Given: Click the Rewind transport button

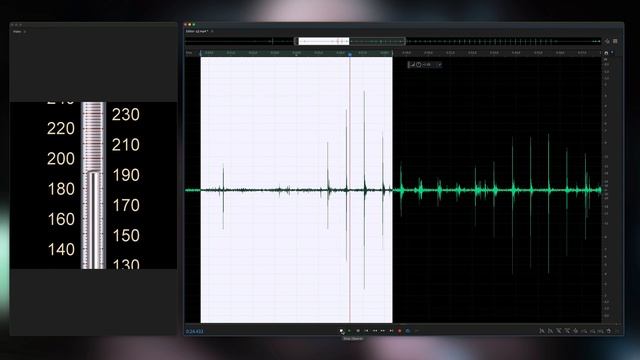Looking at the screenshot, I should click(375, 331).
